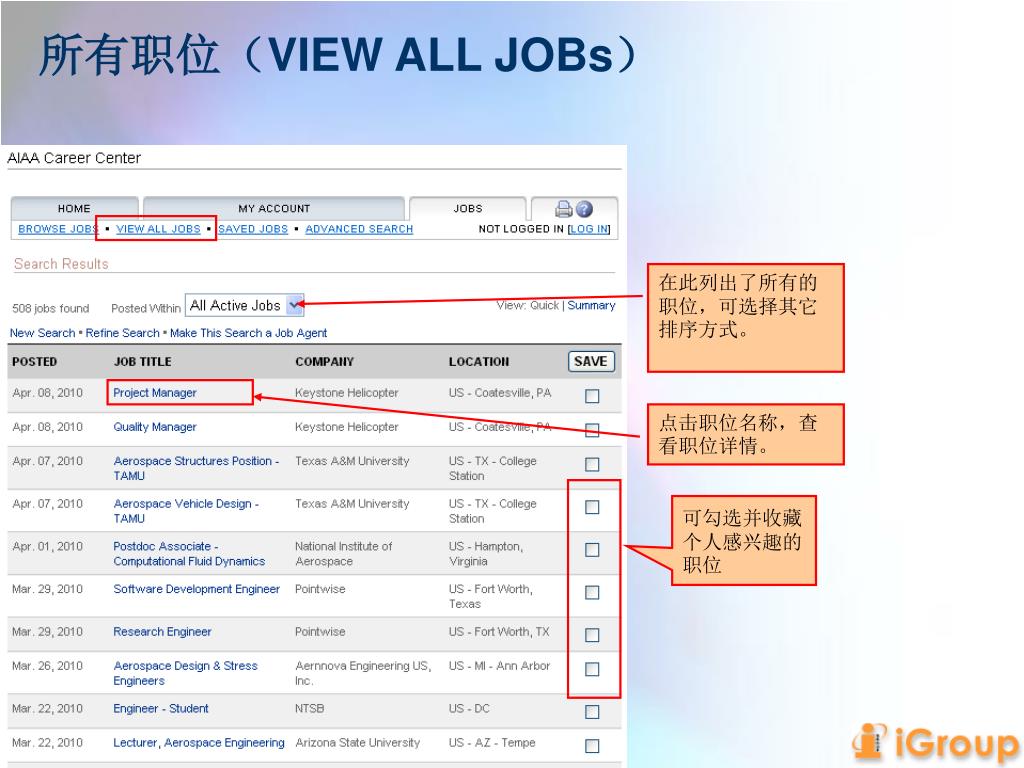
Task: Open Postdoc Associate Computational Fluid Dynamics job
Action: [189, 554]
